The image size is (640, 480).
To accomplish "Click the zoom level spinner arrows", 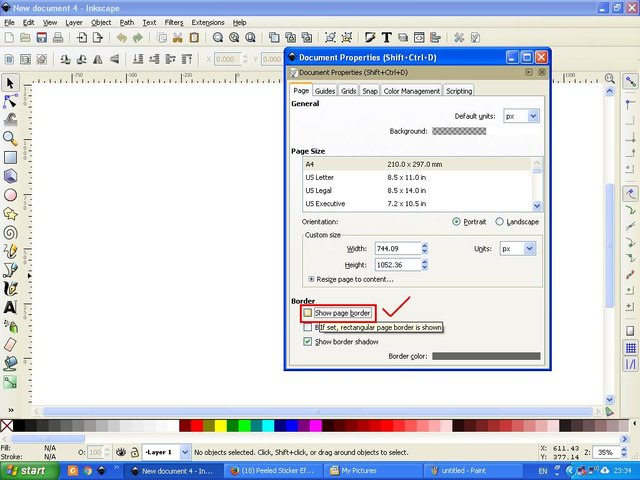I will [624, 452].
